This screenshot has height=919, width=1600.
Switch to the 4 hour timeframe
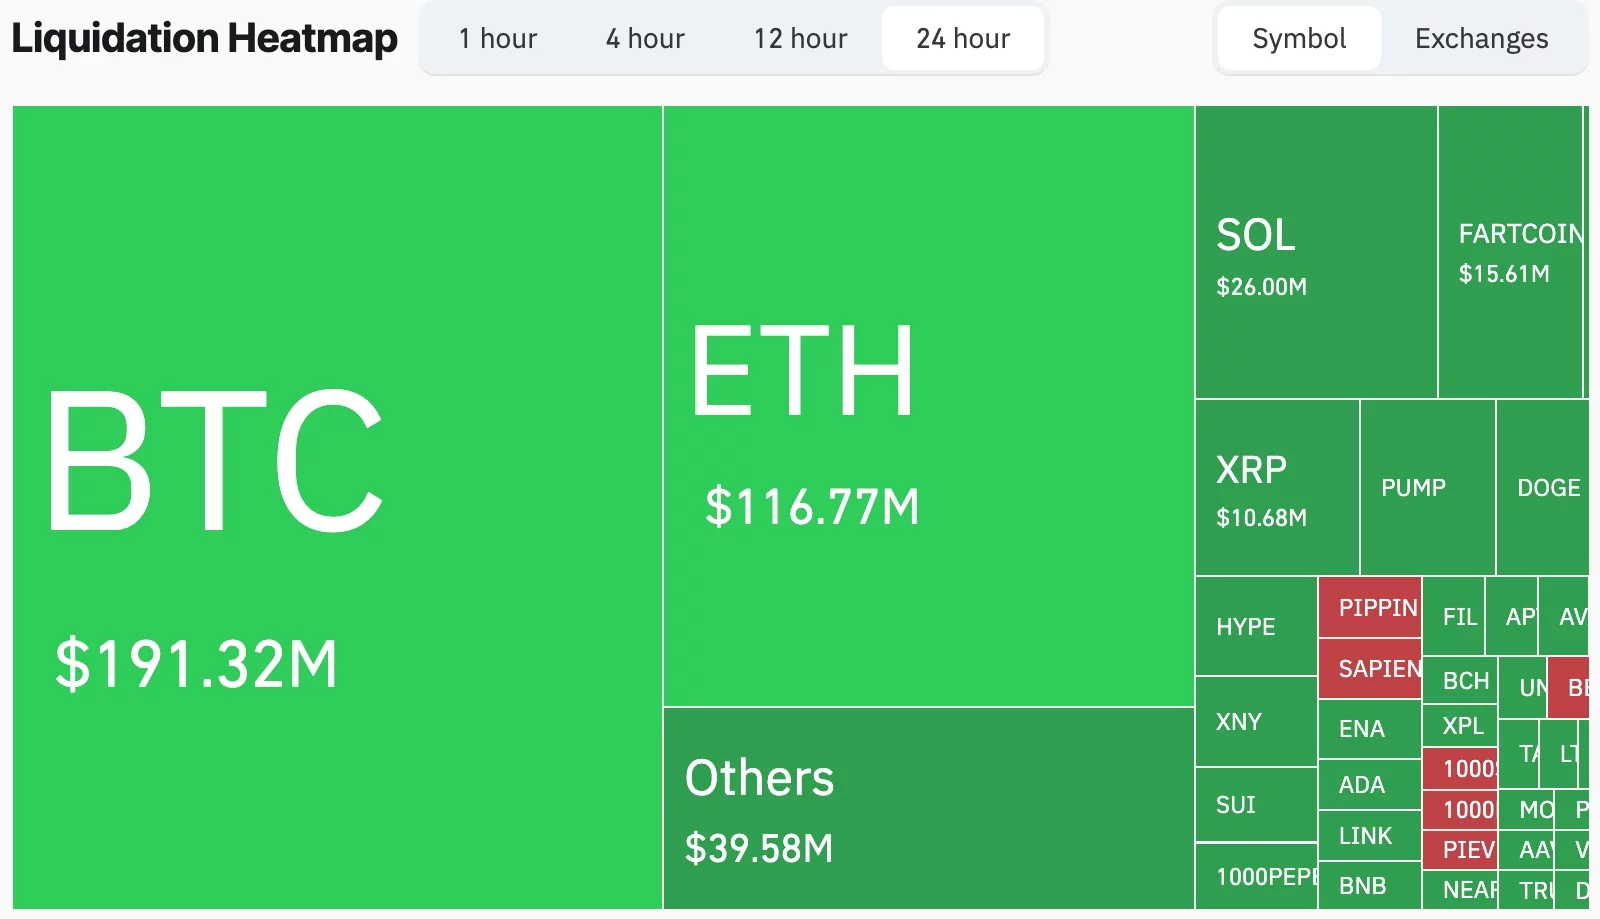click(644, 38)
